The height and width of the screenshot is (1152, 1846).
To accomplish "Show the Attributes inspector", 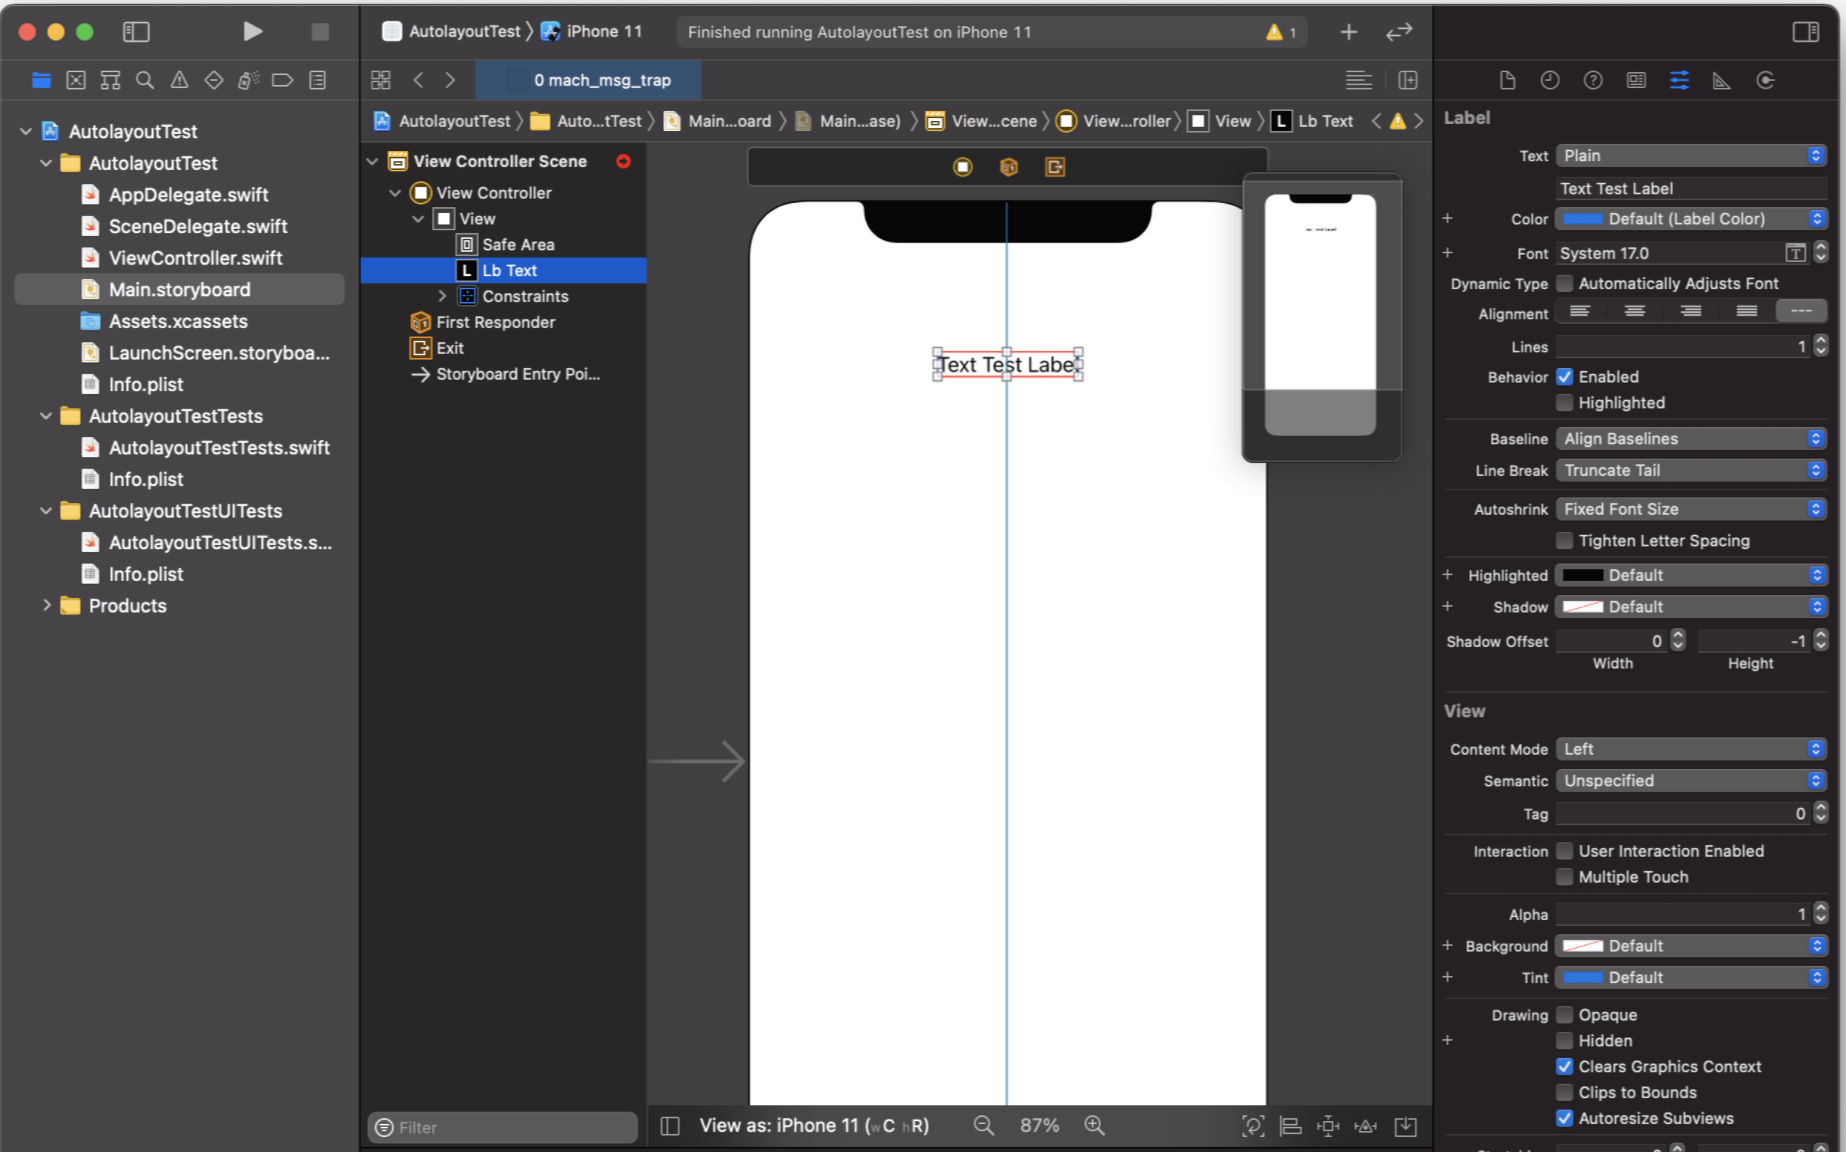I will pos(1680,80).
